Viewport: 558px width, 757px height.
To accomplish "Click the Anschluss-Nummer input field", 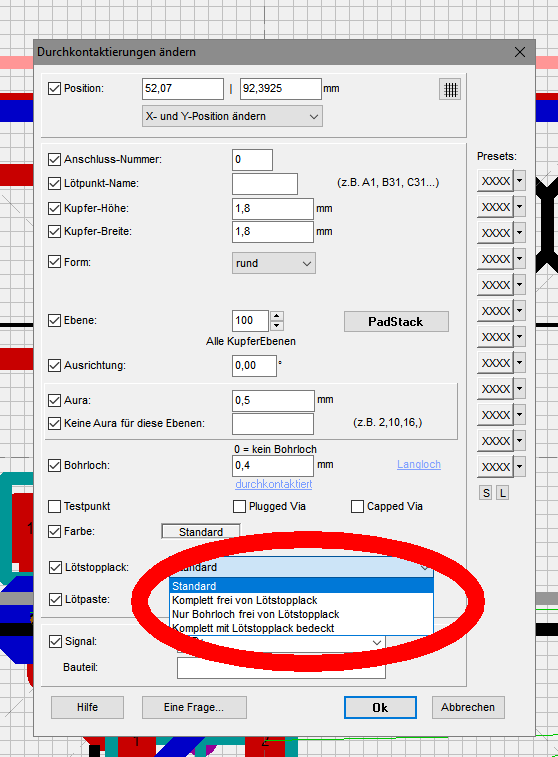I will (252, 160).
